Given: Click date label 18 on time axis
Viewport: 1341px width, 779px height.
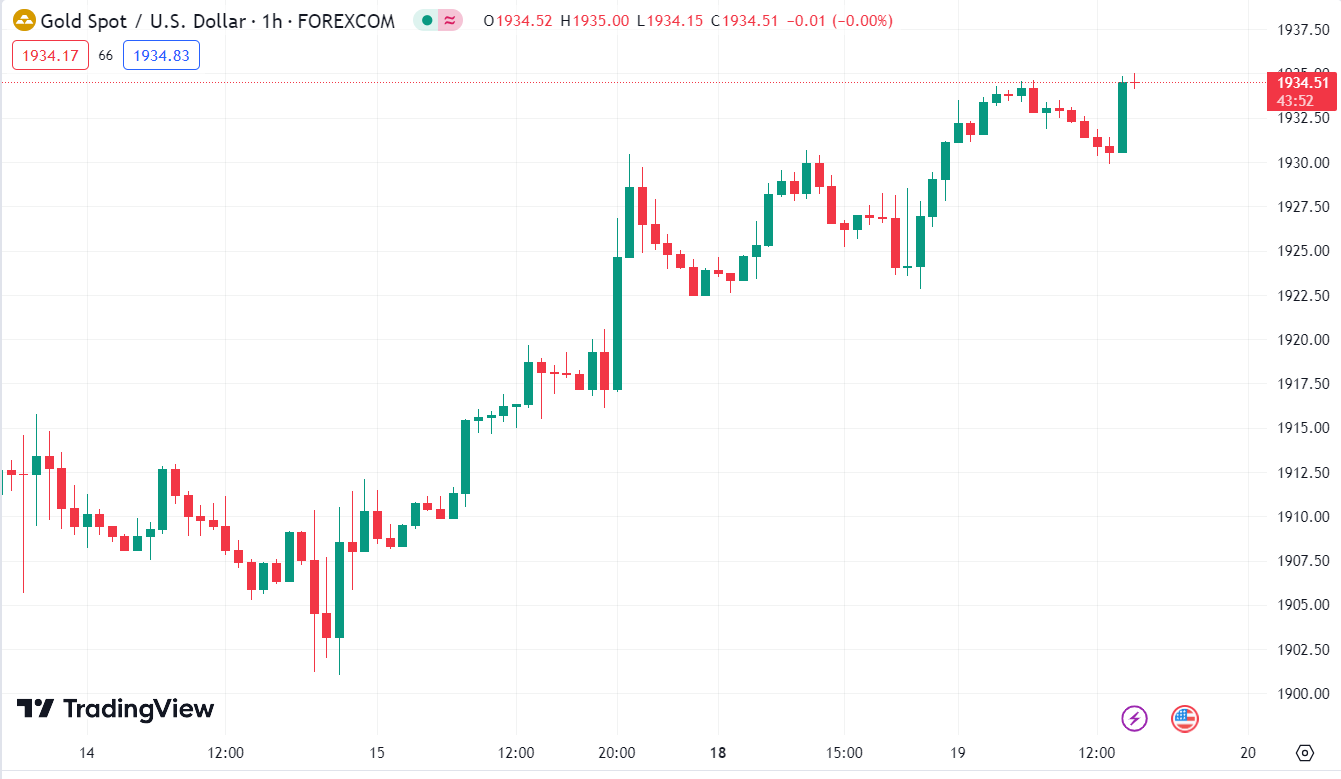Looking at the screenshot, I should point(717,753).
